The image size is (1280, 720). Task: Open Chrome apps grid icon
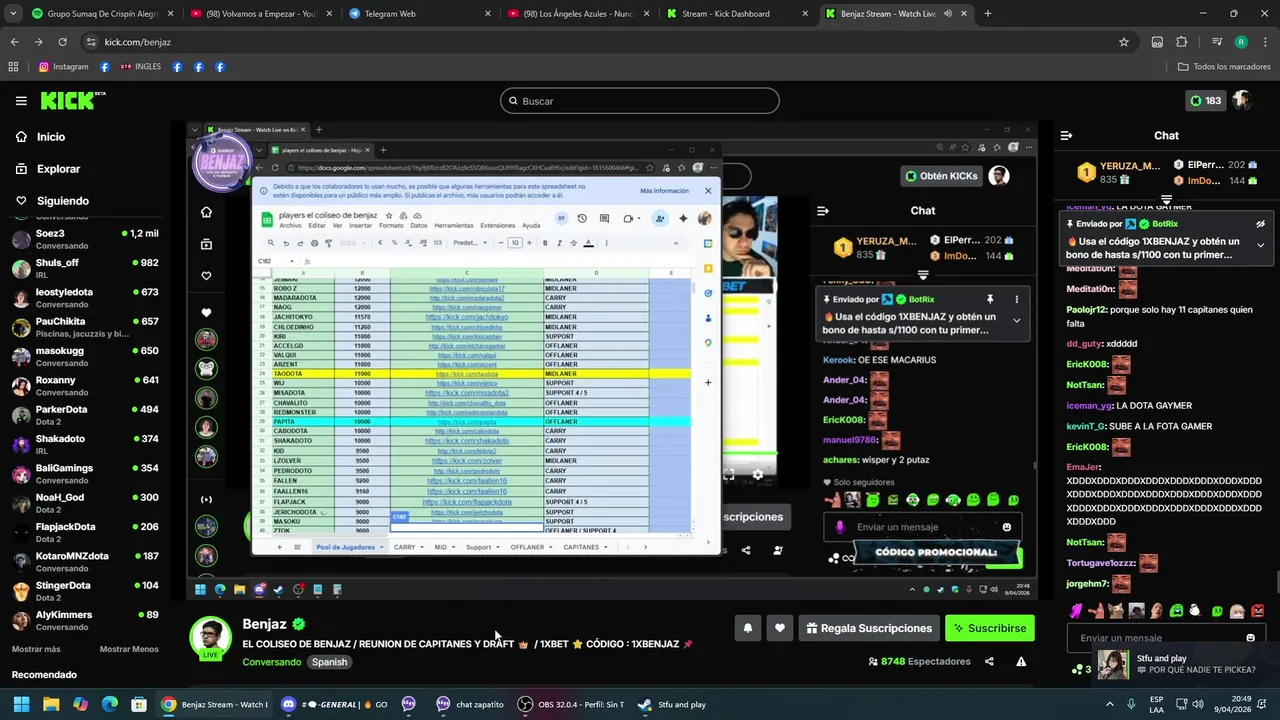point(13,67)
